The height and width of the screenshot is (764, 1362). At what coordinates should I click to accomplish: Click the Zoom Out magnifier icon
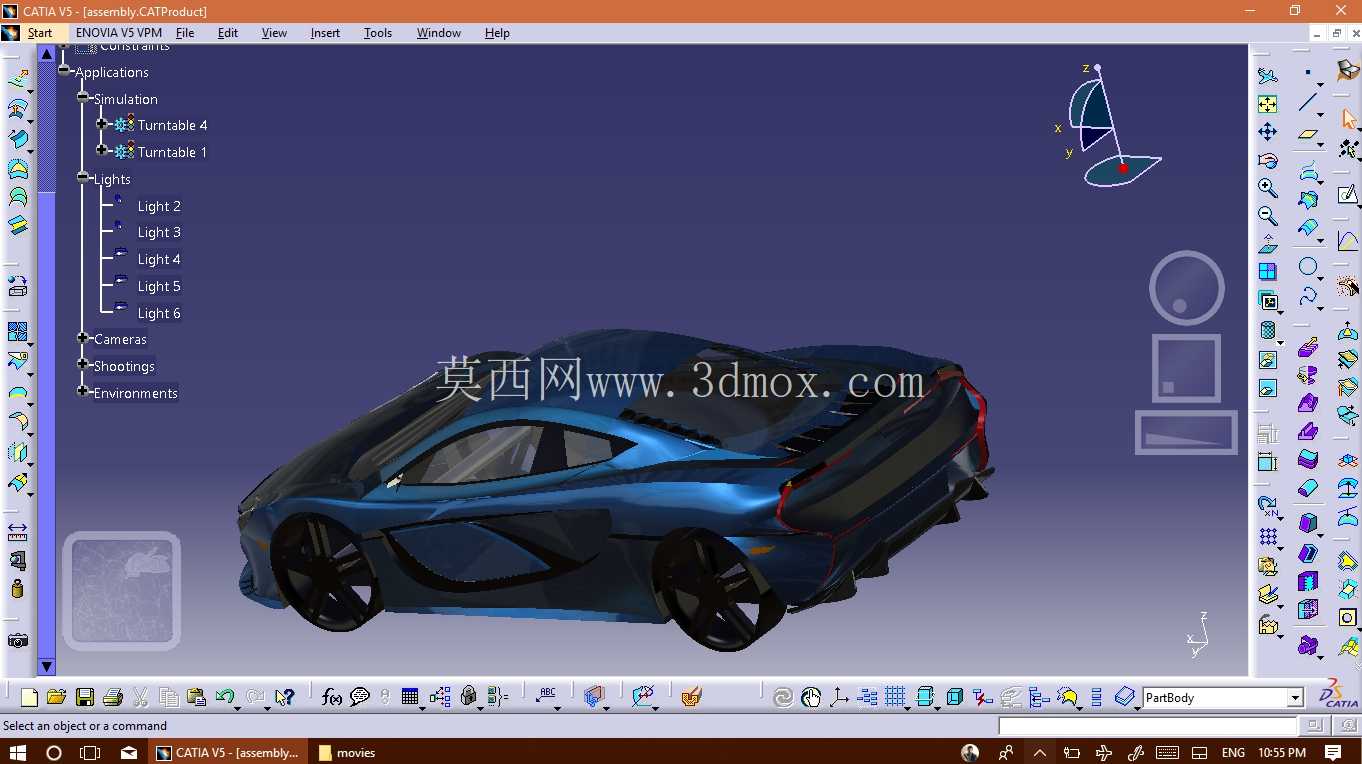[x=1267, y=215]
